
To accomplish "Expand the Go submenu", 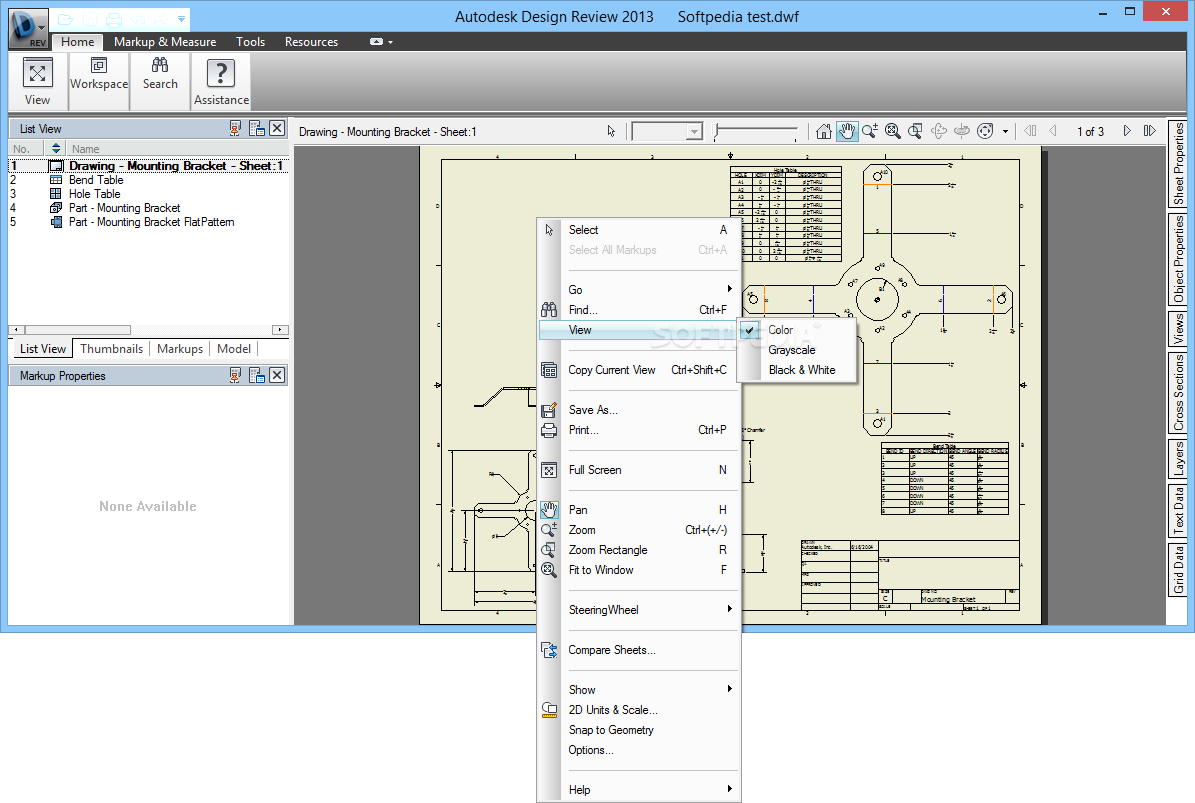I will click(639, 290).
